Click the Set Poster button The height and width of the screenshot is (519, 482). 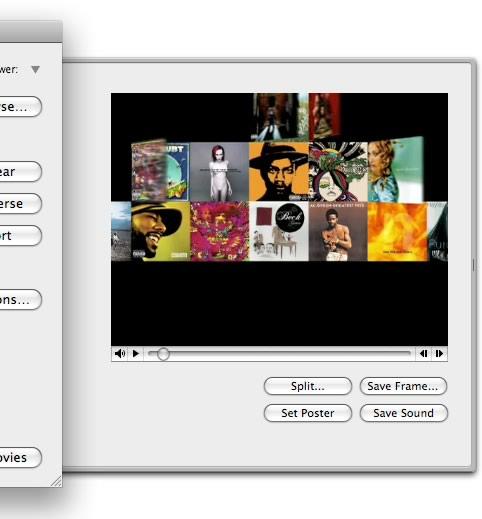pos(308,413)
